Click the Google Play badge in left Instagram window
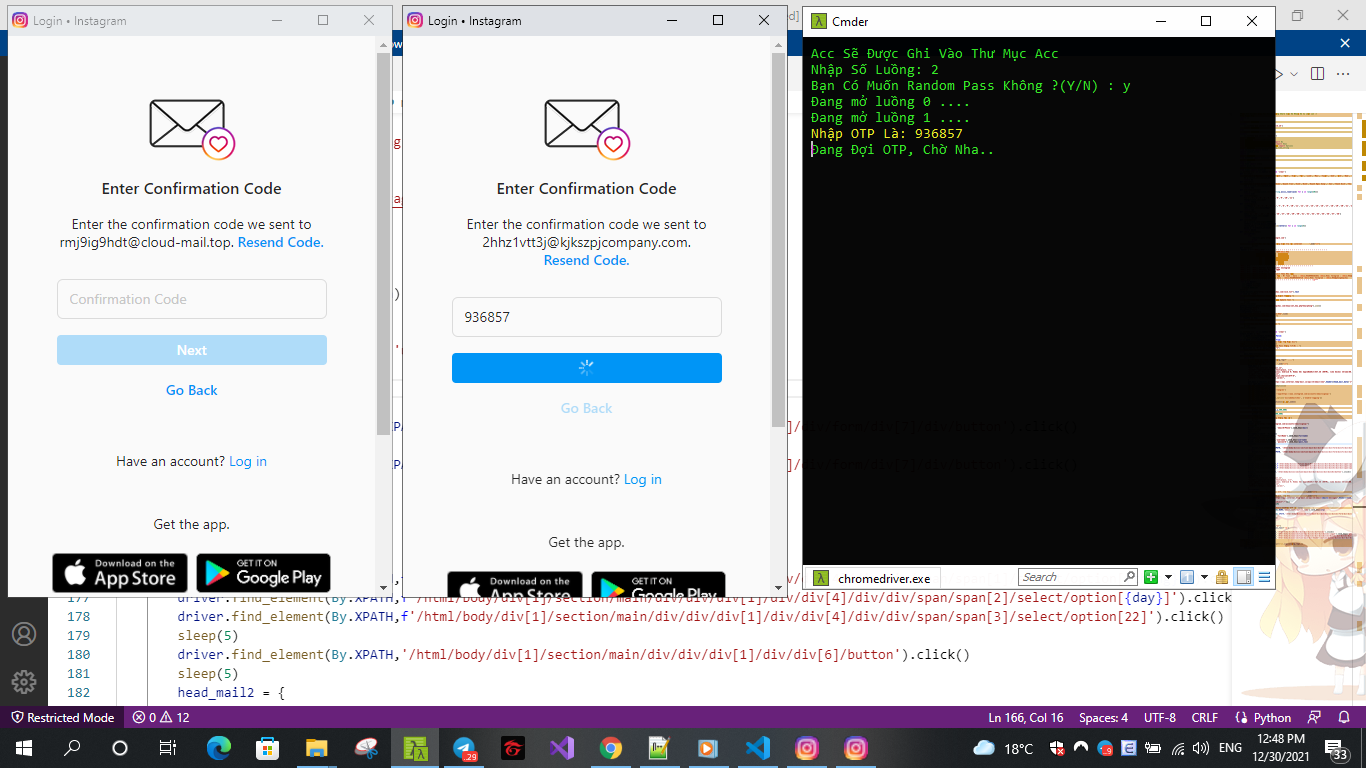Viewport: 1366px width, 768px height. pyautogui.click(x=263, y=573)
